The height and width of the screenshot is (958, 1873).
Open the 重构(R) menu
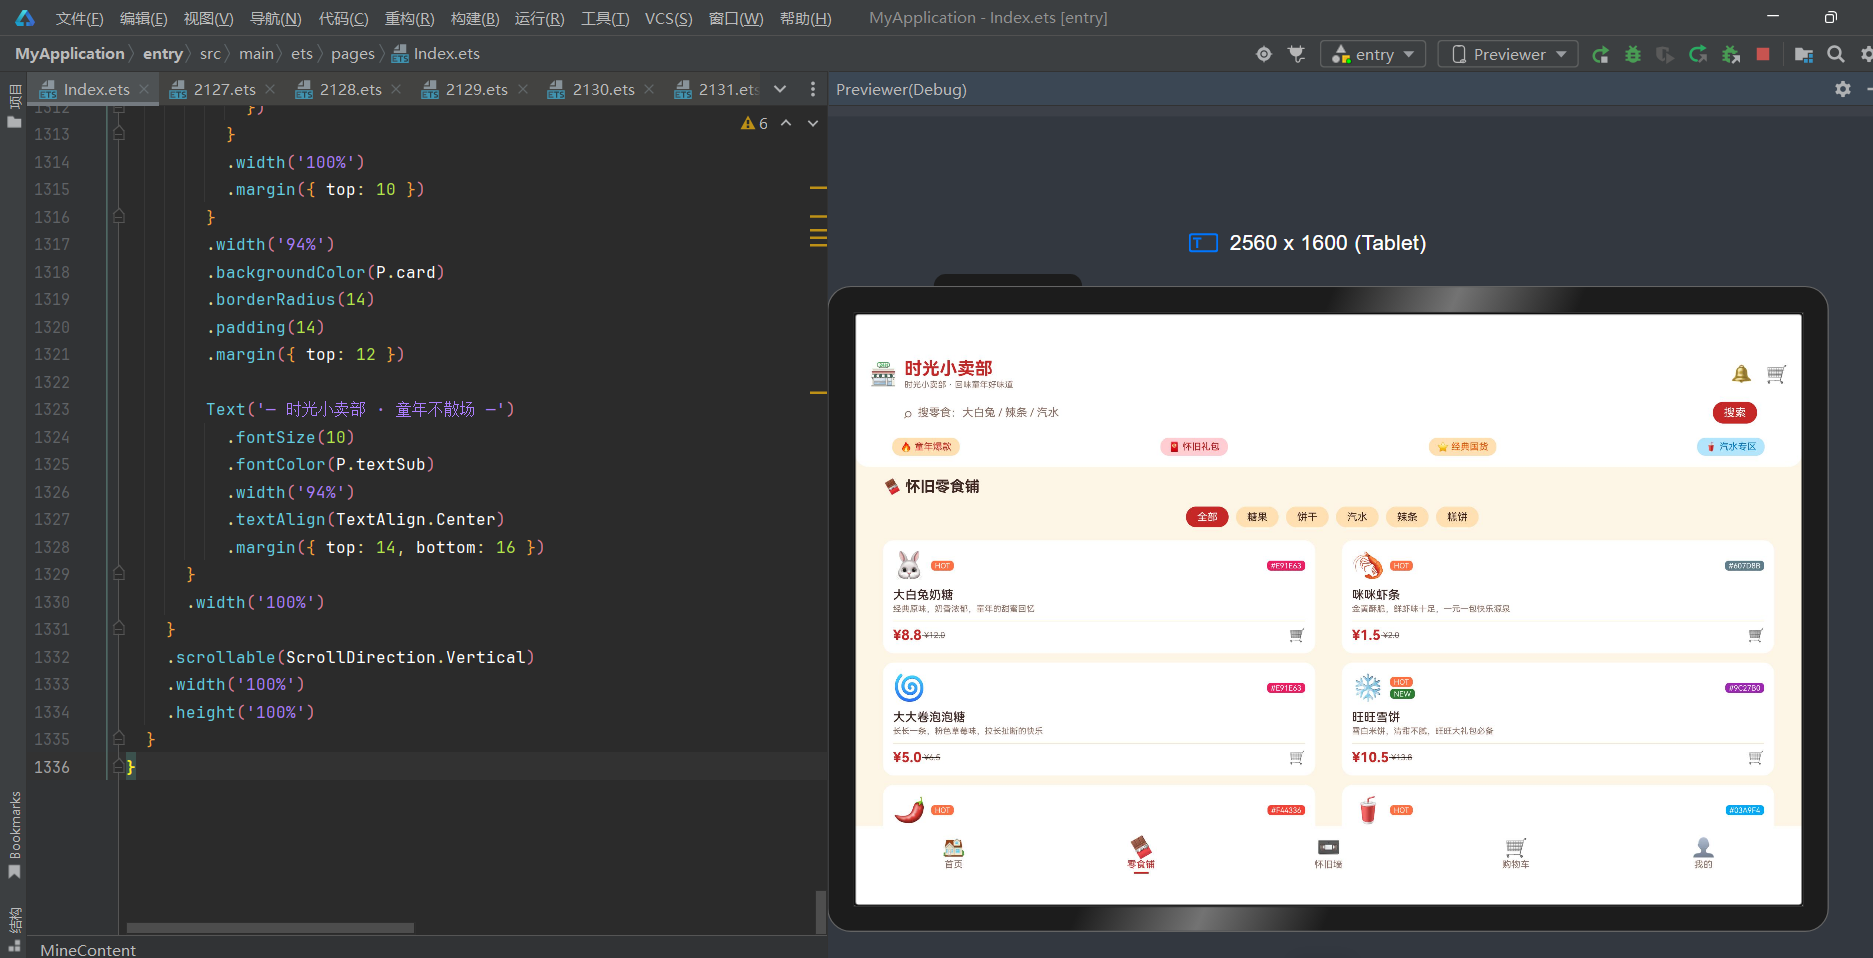point(409,18)
